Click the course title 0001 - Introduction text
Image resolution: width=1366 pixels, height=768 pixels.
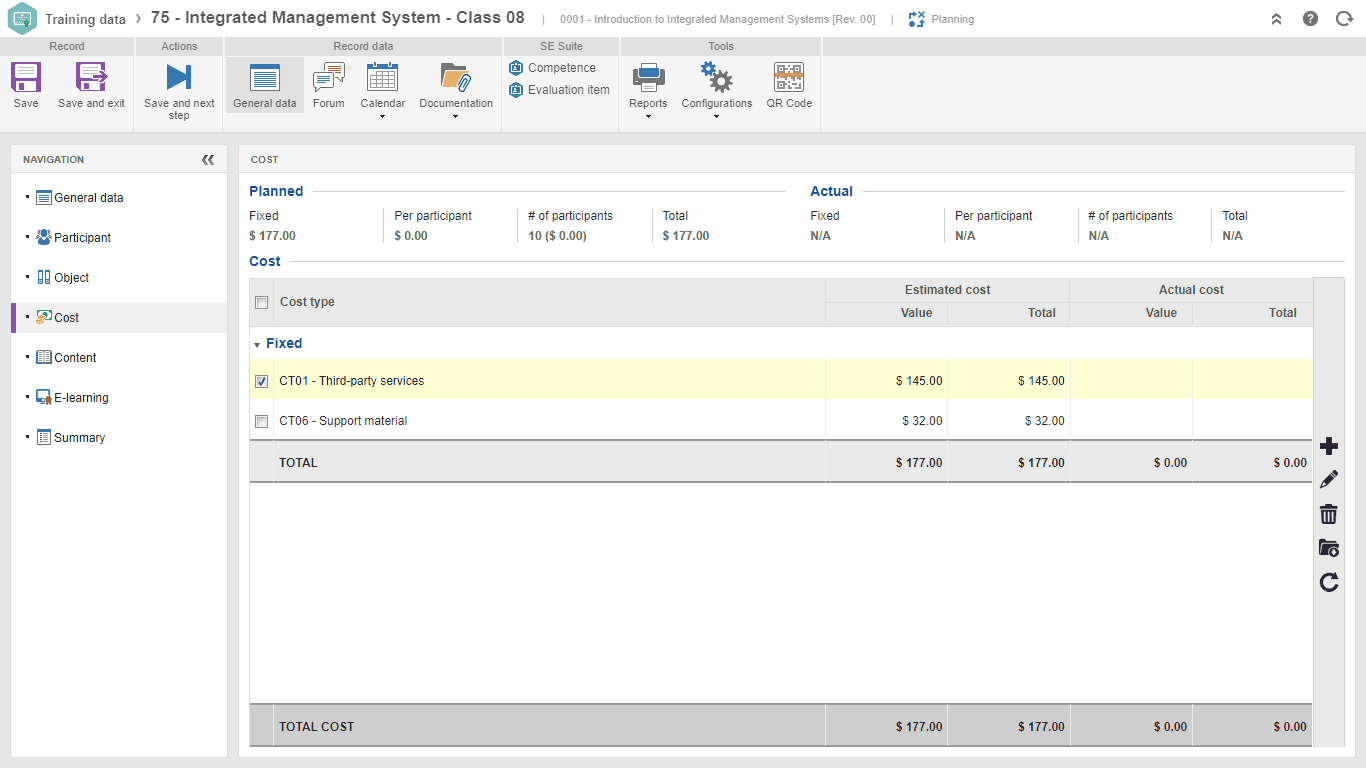[x=718, y=19]
